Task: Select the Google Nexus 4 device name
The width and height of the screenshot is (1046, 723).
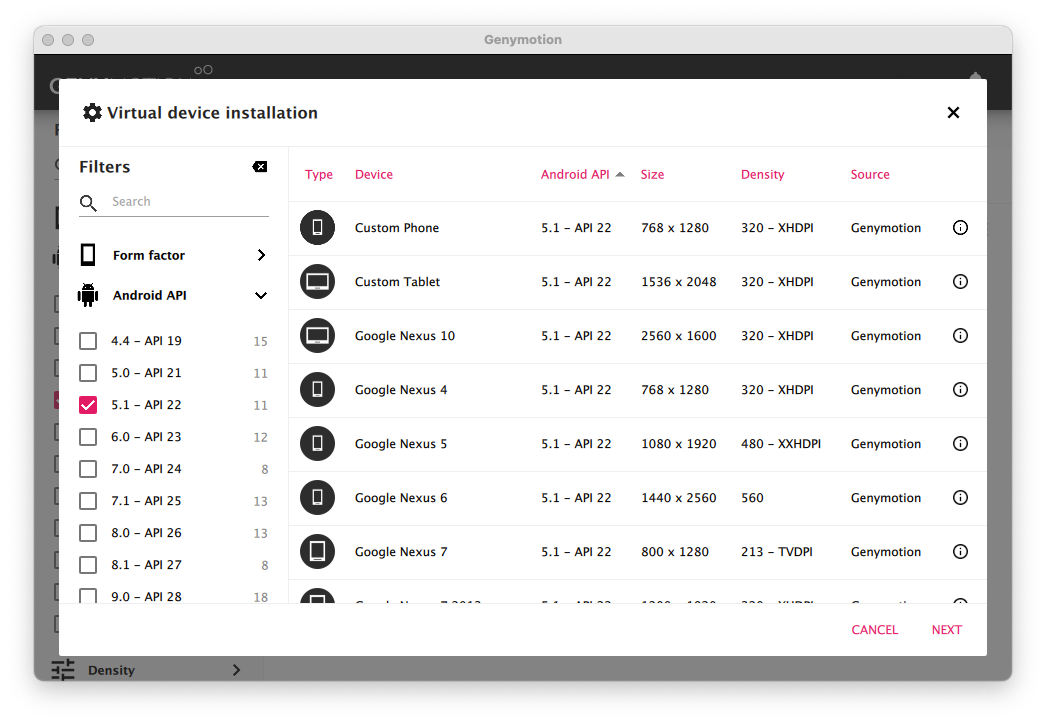Action: [x=401, y=390]
